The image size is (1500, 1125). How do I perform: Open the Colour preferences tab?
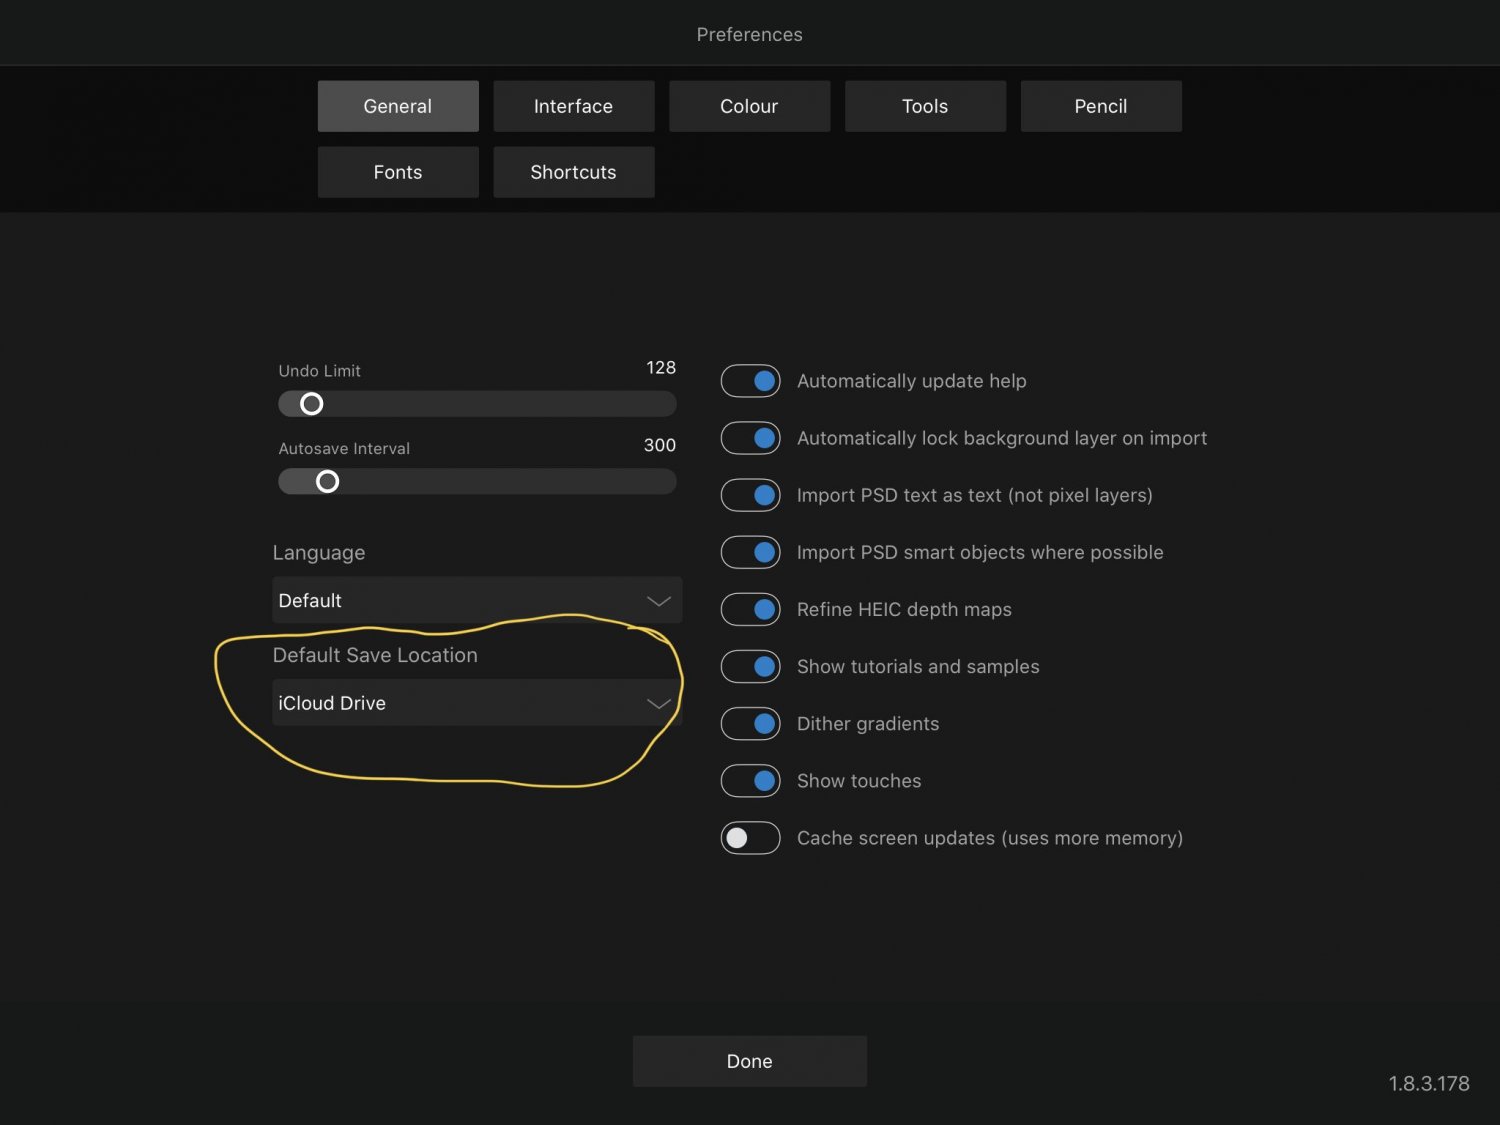tap(749, 106)
